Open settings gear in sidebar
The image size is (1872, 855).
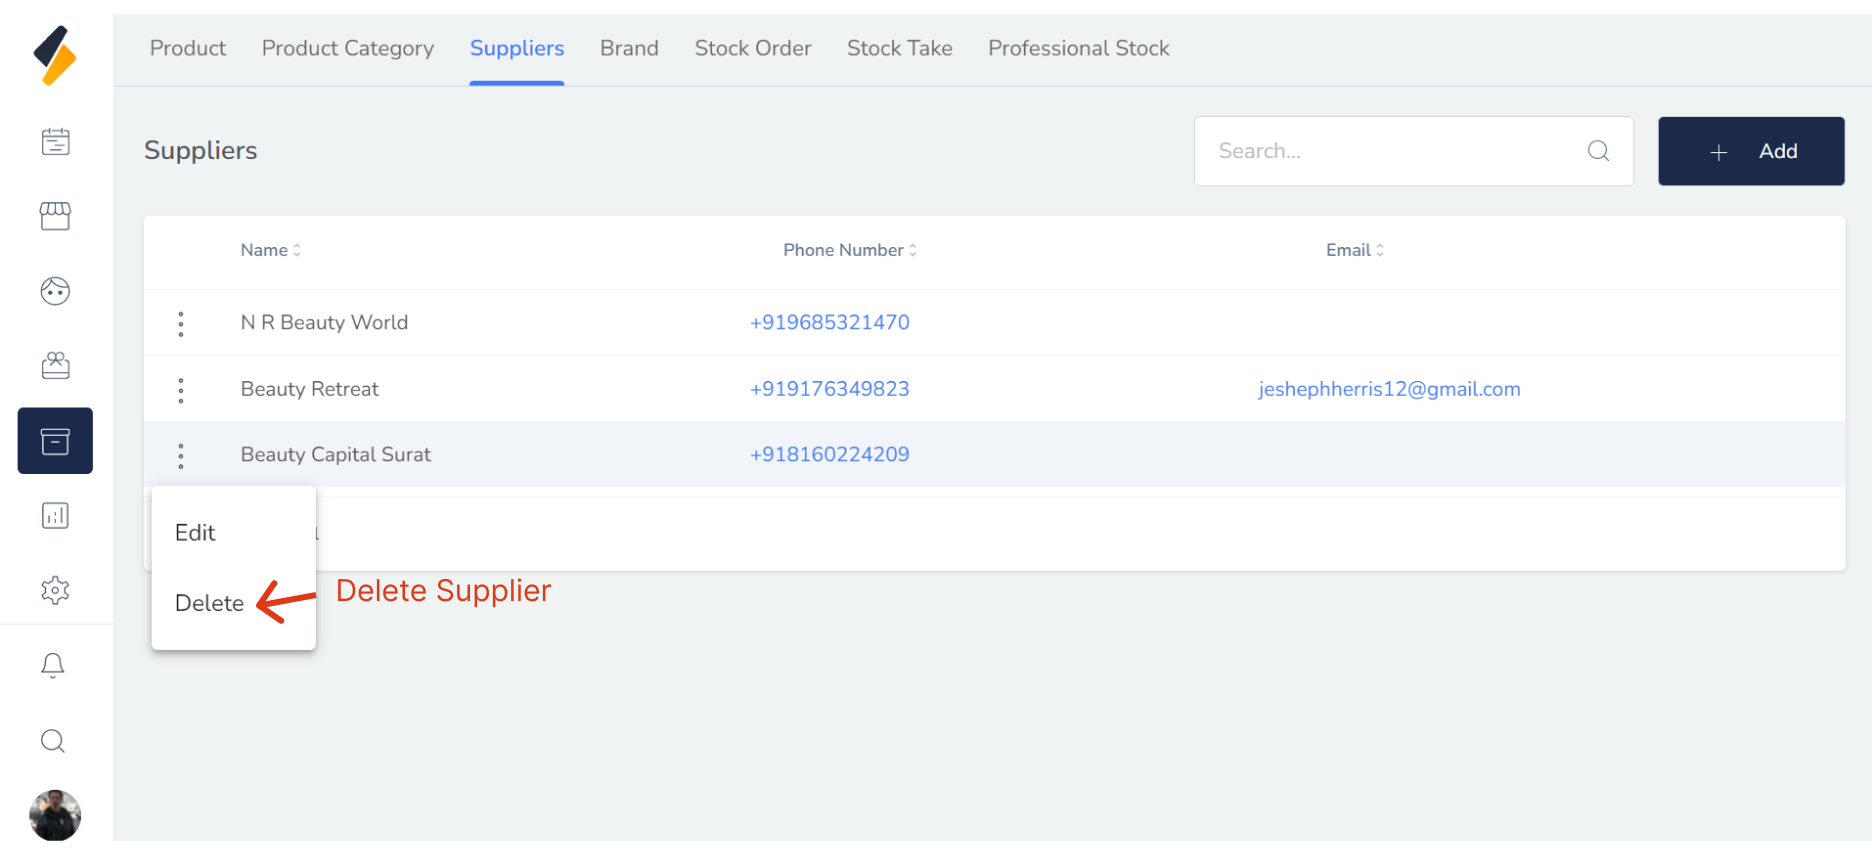point(55,590)
